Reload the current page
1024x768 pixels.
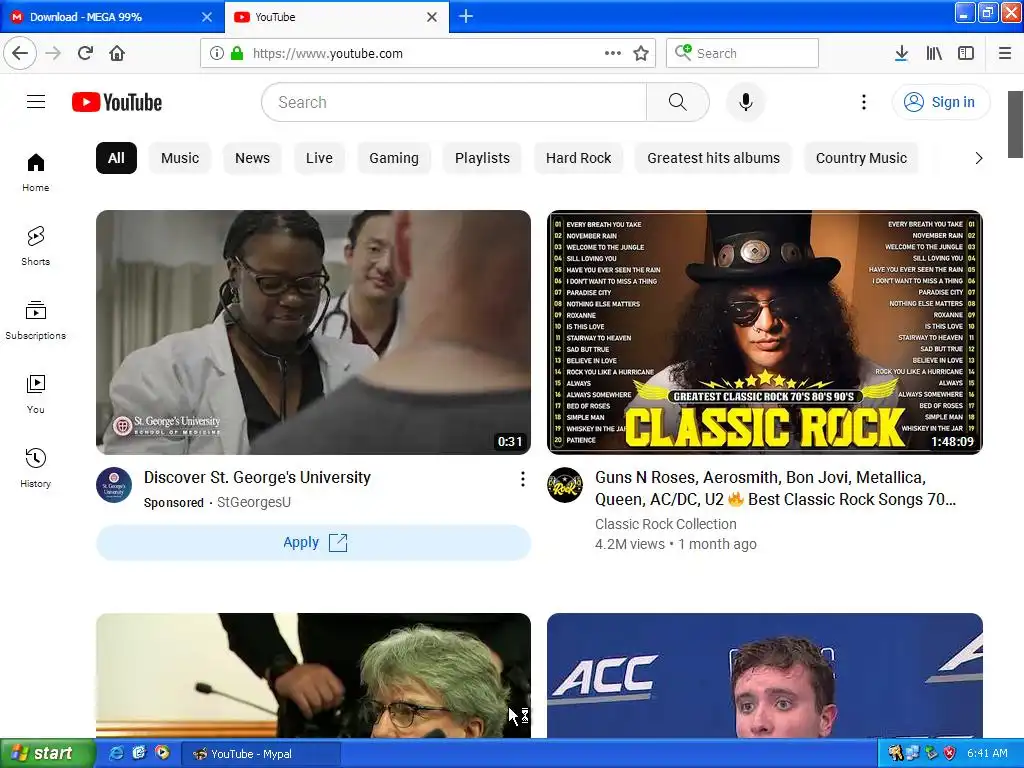[85, 53]
